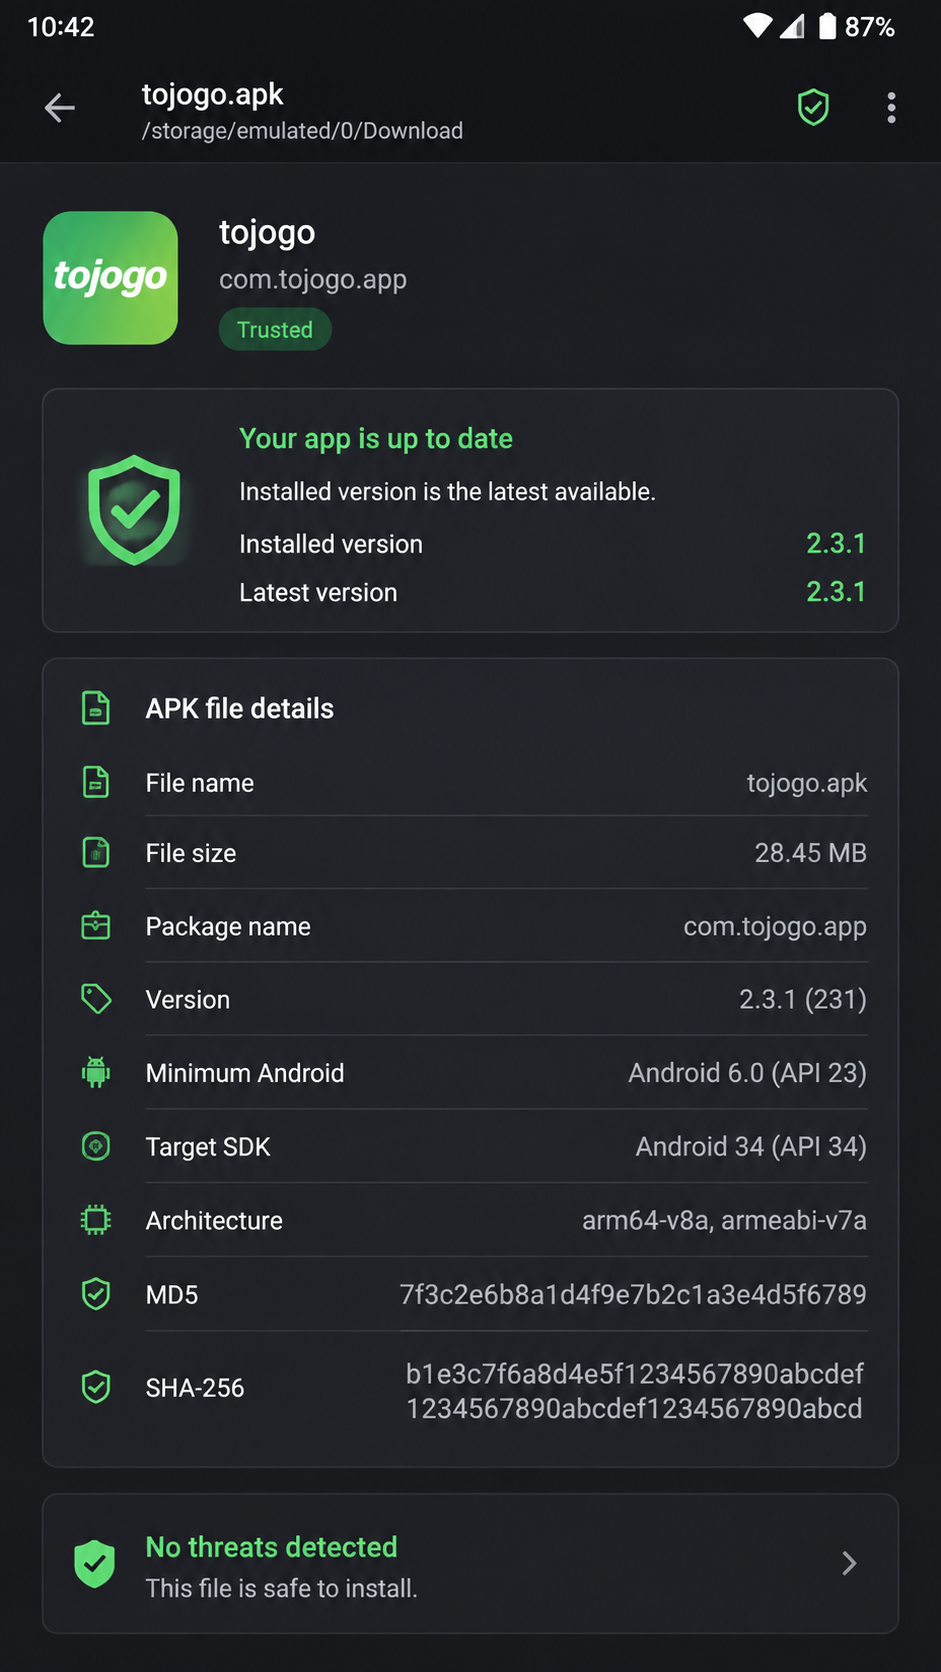Expand threat details with the chevron
941x1672 pixels.
[849, 1563]
